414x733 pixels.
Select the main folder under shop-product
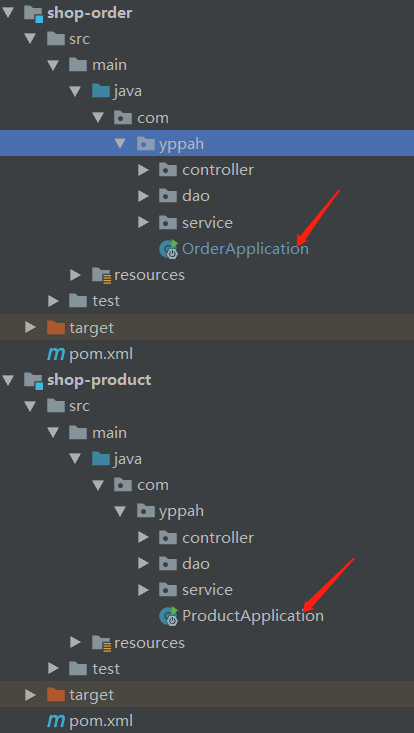pyautogui.click(x=109, y=432)
